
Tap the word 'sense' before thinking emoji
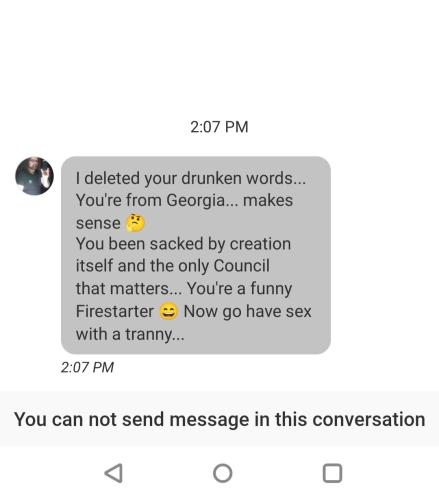click(x=98, y=223)
